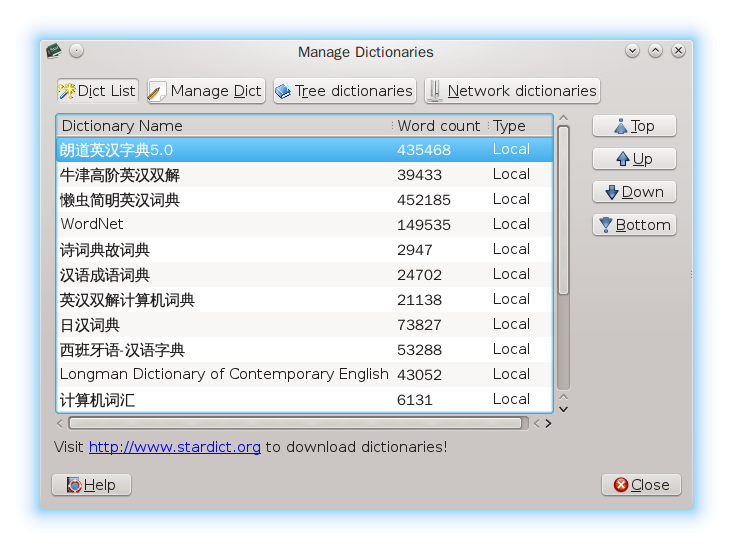The image size is (733, 549).
Task: Sort by Type column header
Action: 520,126
